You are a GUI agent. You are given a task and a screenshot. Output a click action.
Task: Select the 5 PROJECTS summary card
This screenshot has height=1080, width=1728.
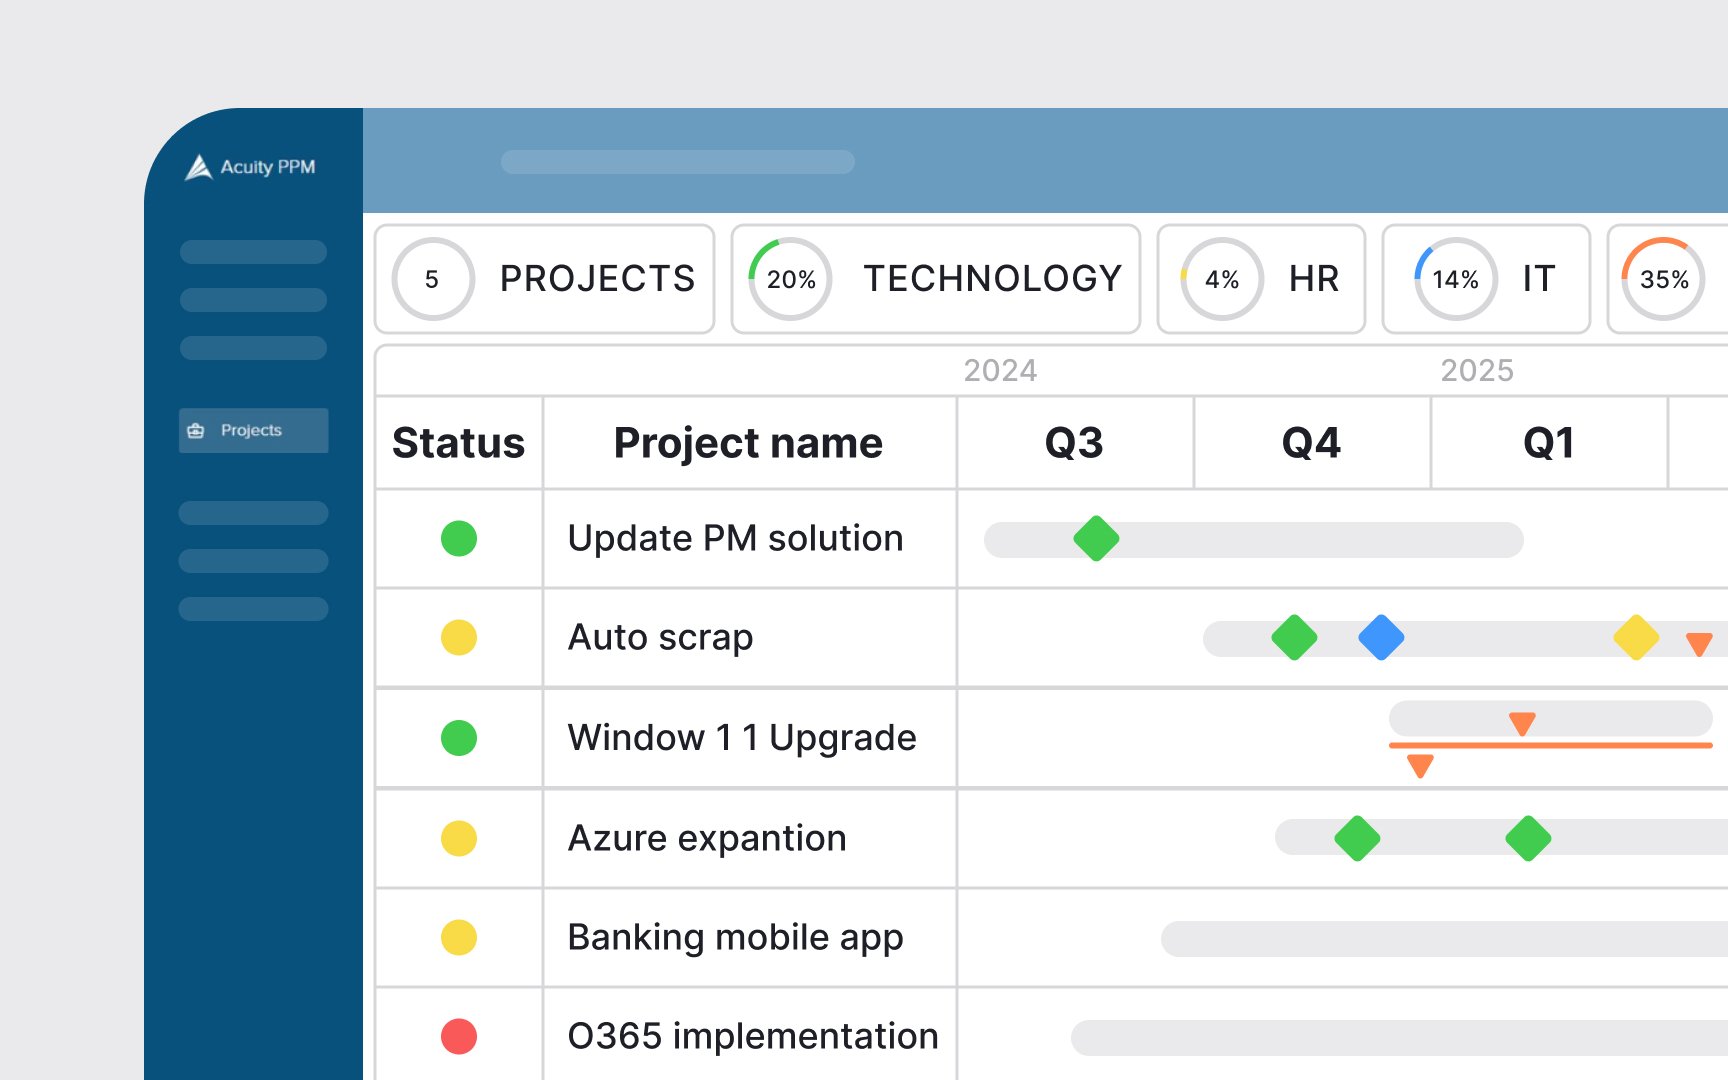(x=544, y=279)
